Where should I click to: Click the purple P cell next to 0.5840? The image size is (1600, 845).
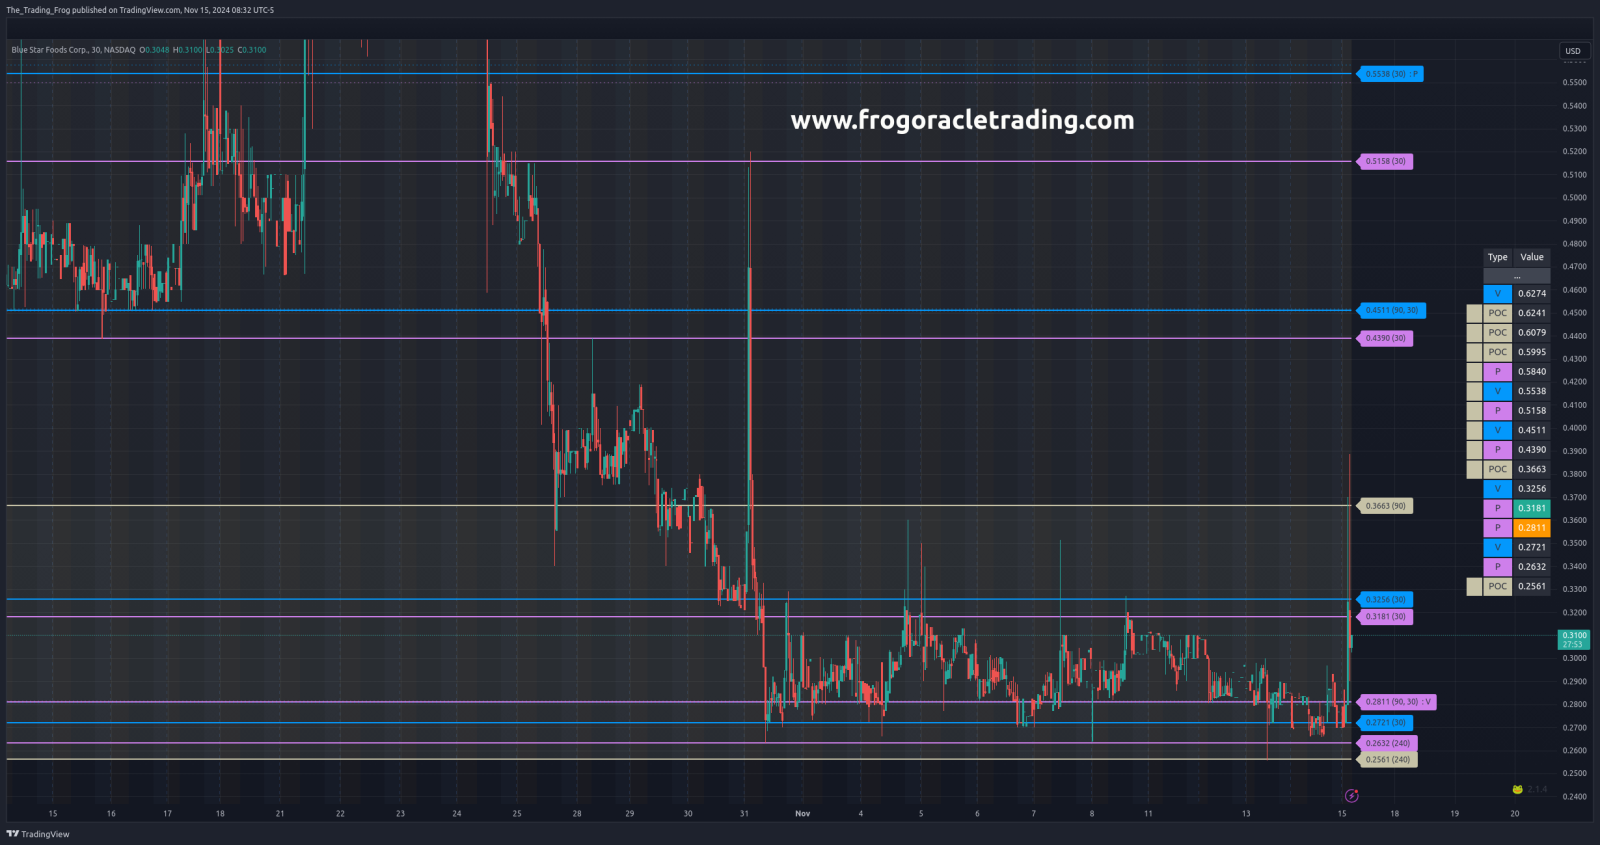(1498, 372)
